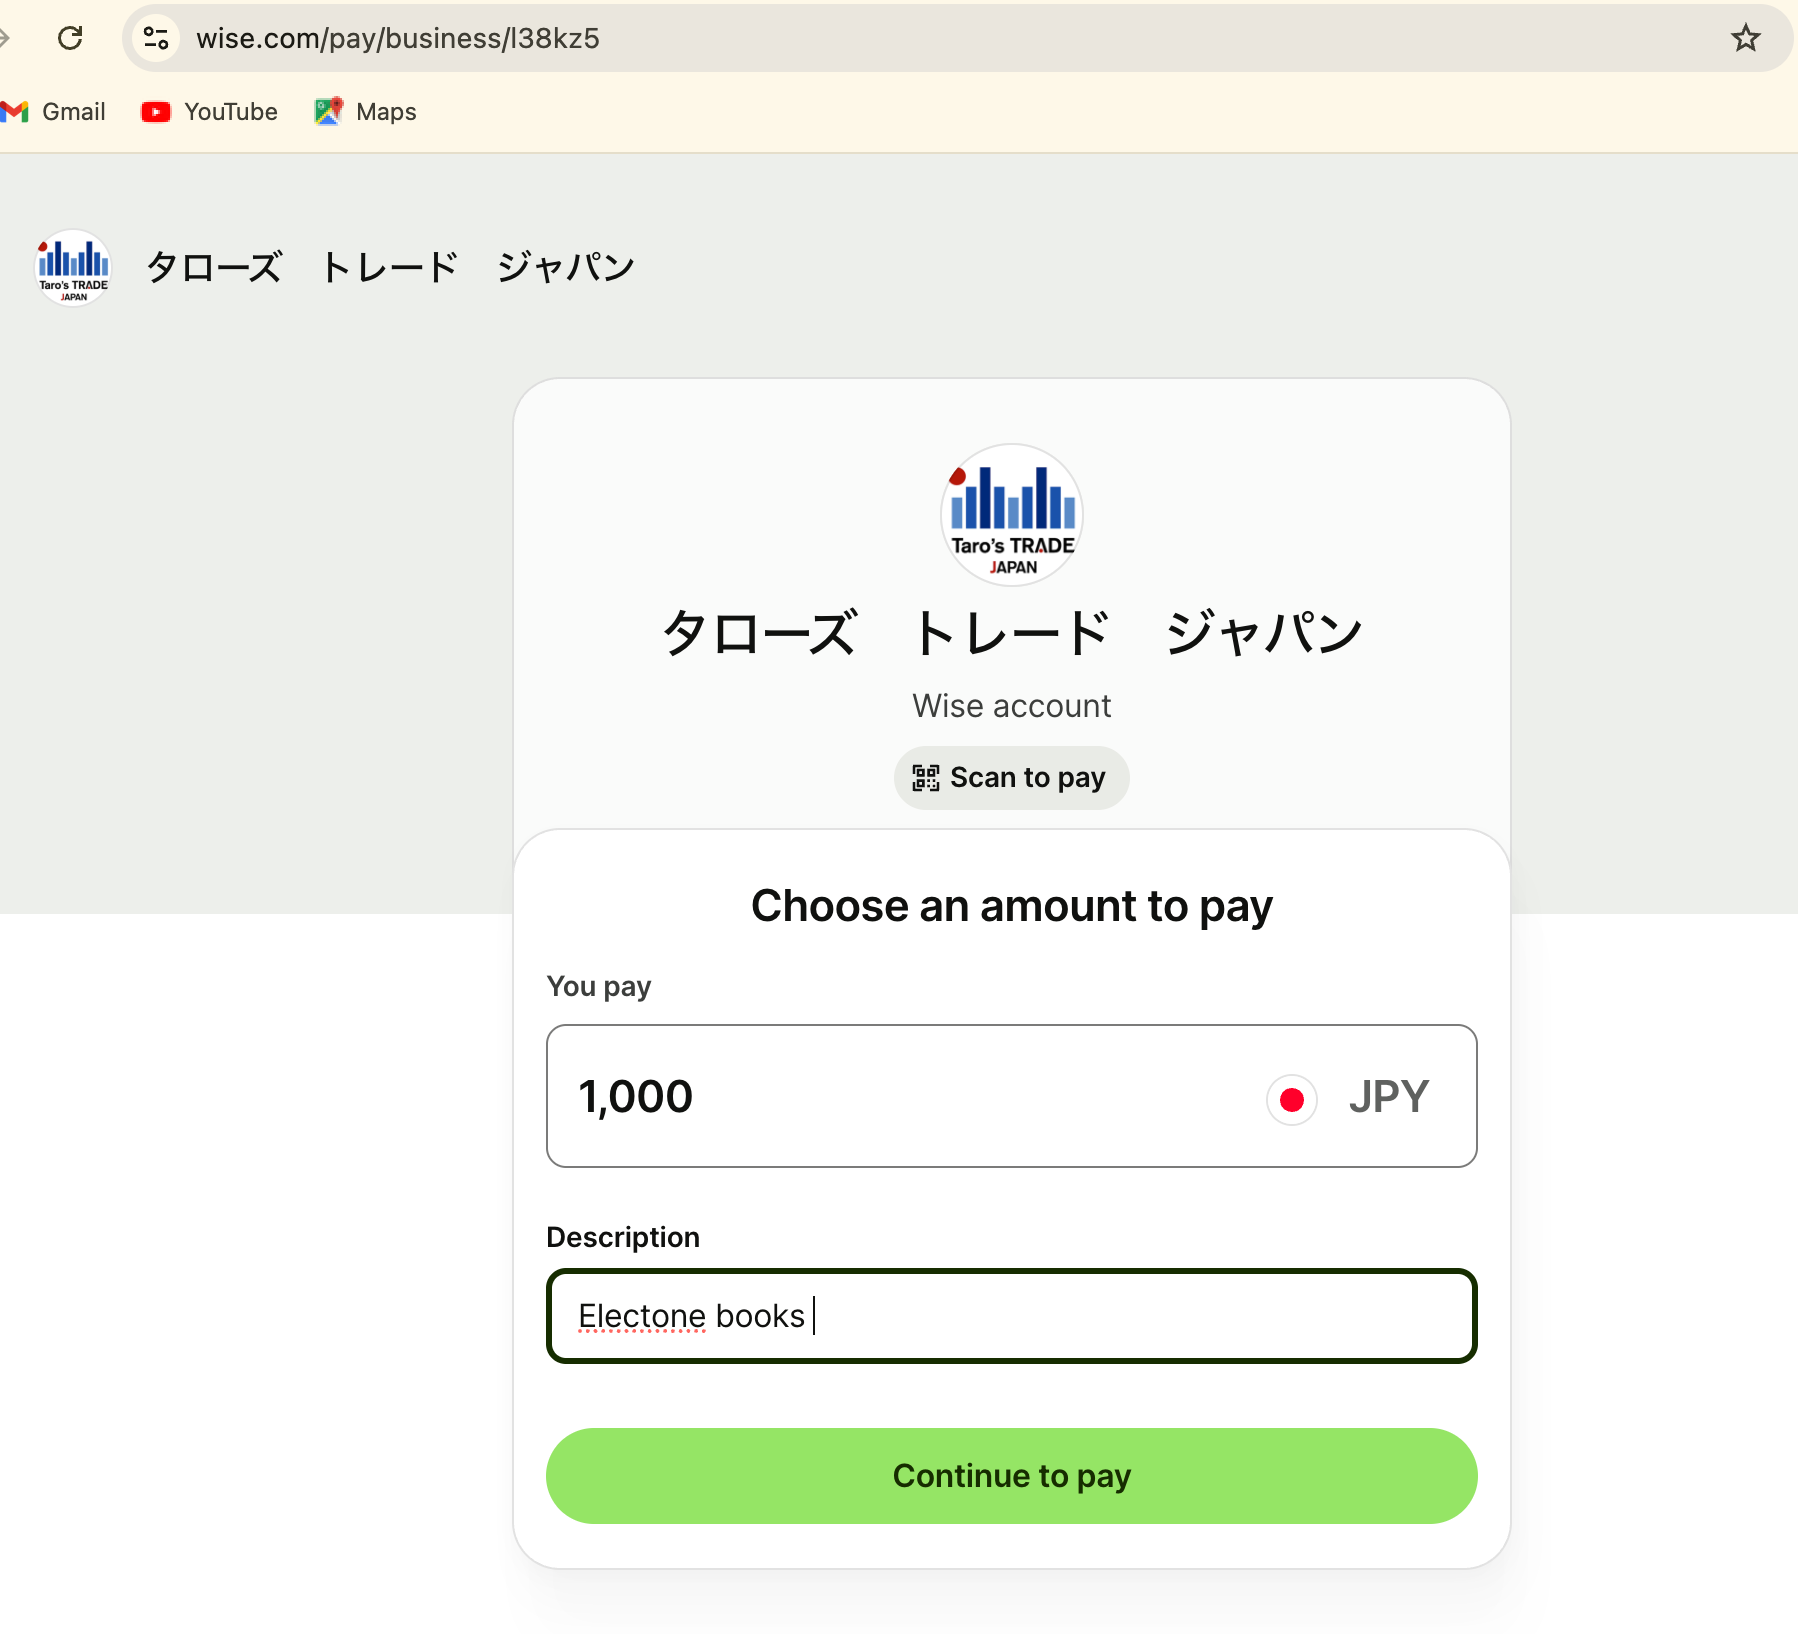This screenshot has width=1798, height=1634.
Task: Open the Maps bookmark
Action: pyautogui.click(x=366, y=112)
